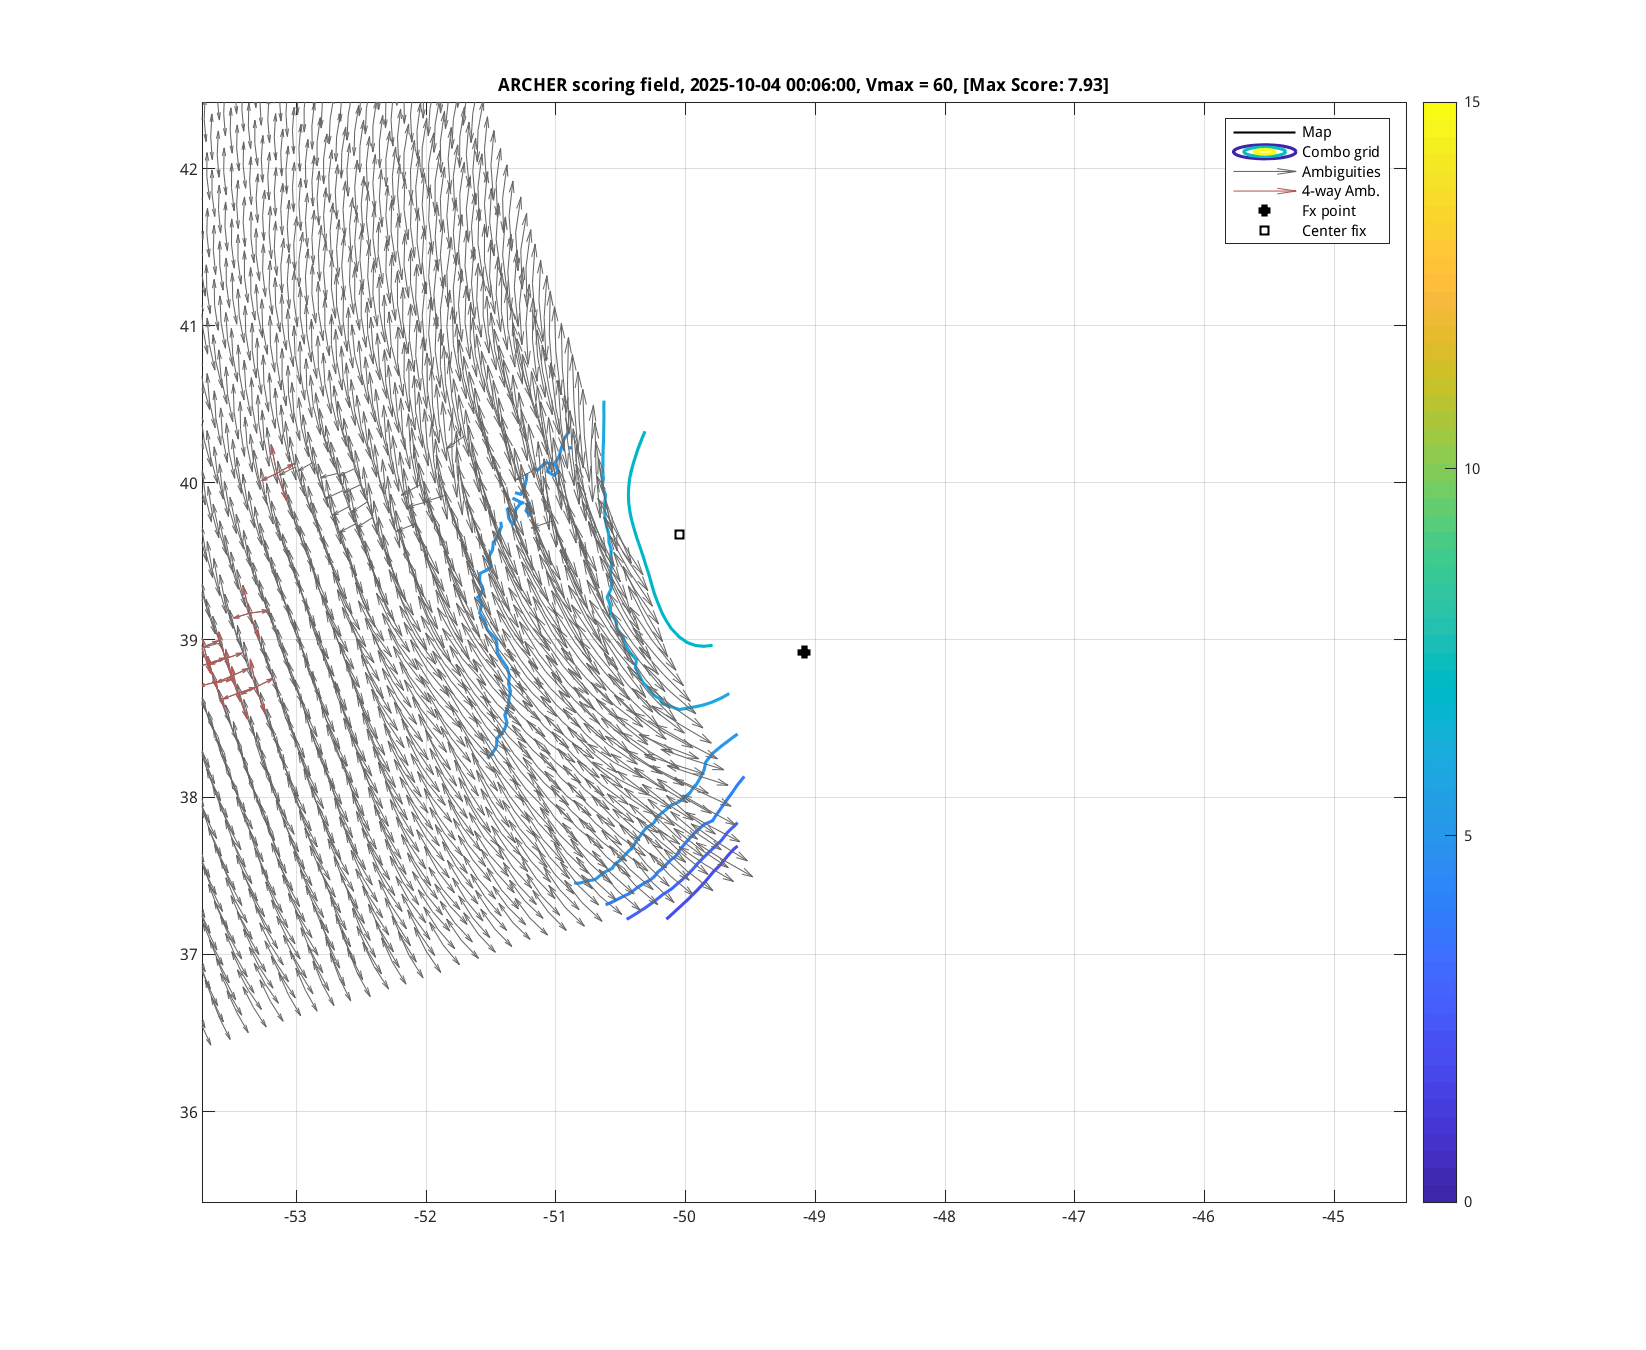Click the Center fix square marker on the map
The width and height of the screenshot is (1646, 1350).
coord(679,535)
